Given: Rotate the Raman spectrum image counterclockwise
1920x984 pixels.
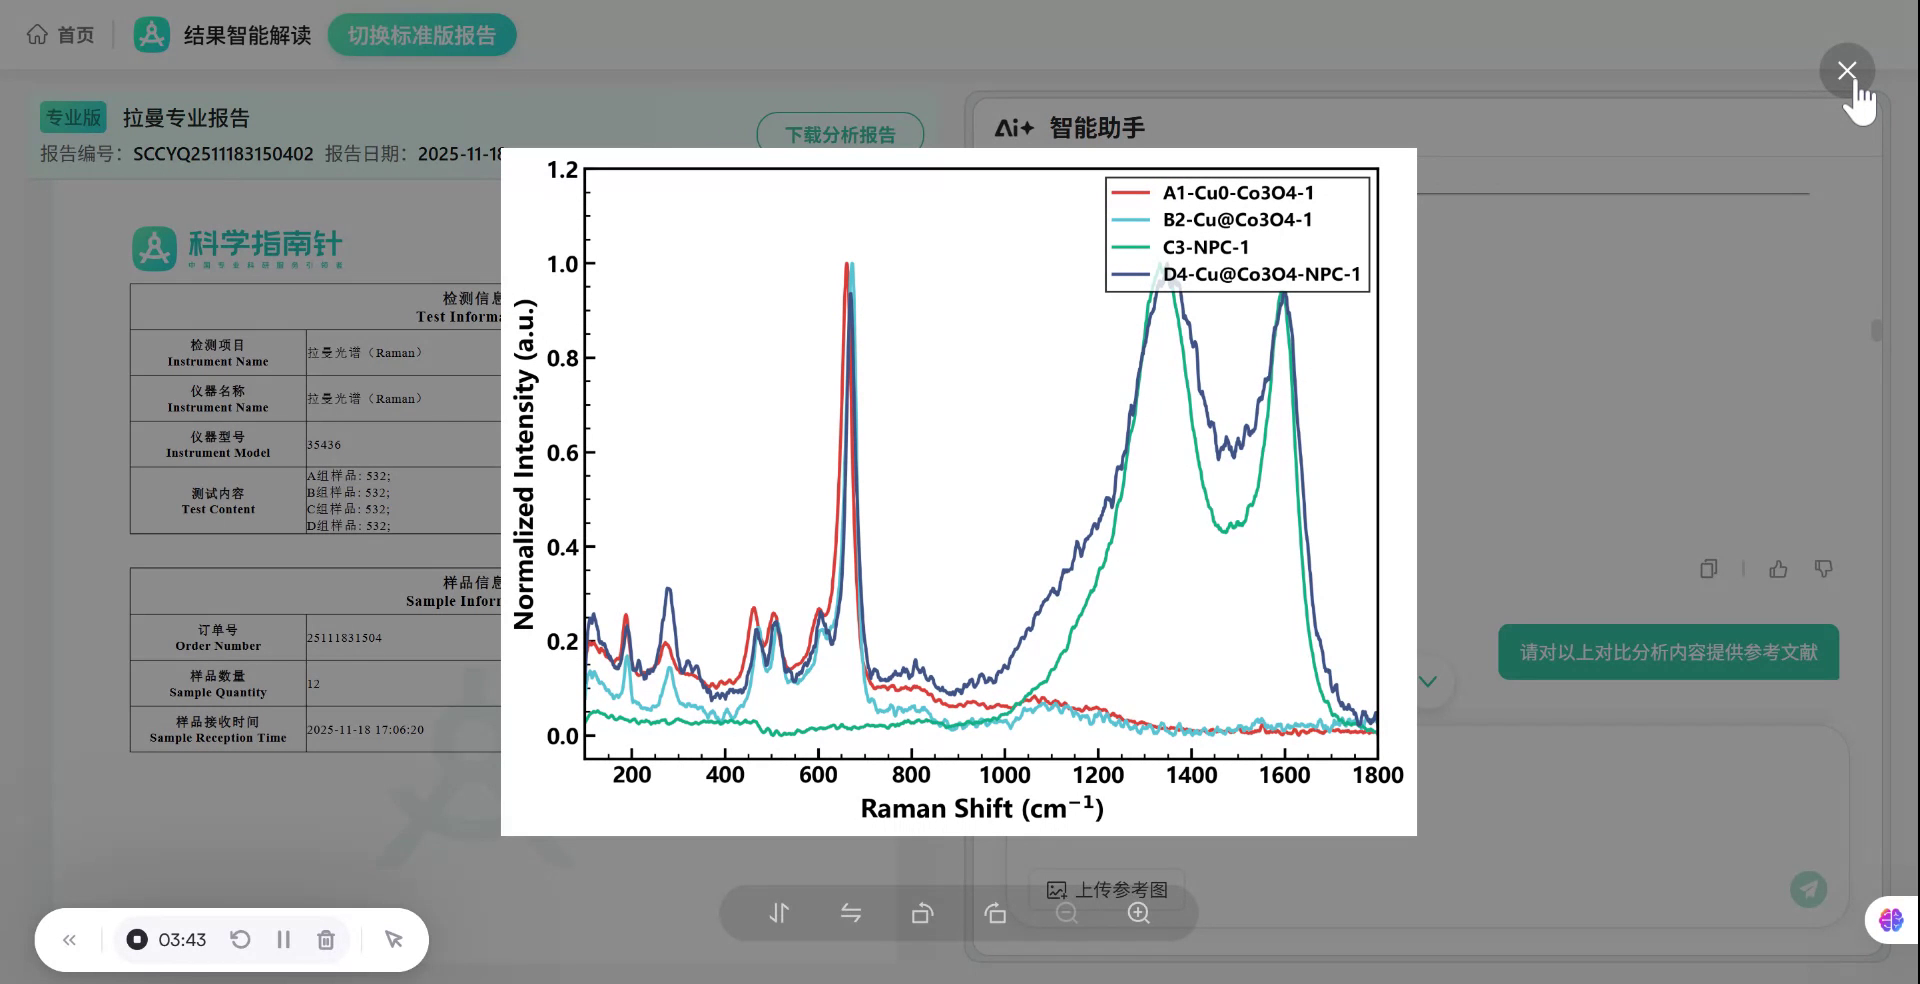Looking at the screenshot, I should point(923,913).
